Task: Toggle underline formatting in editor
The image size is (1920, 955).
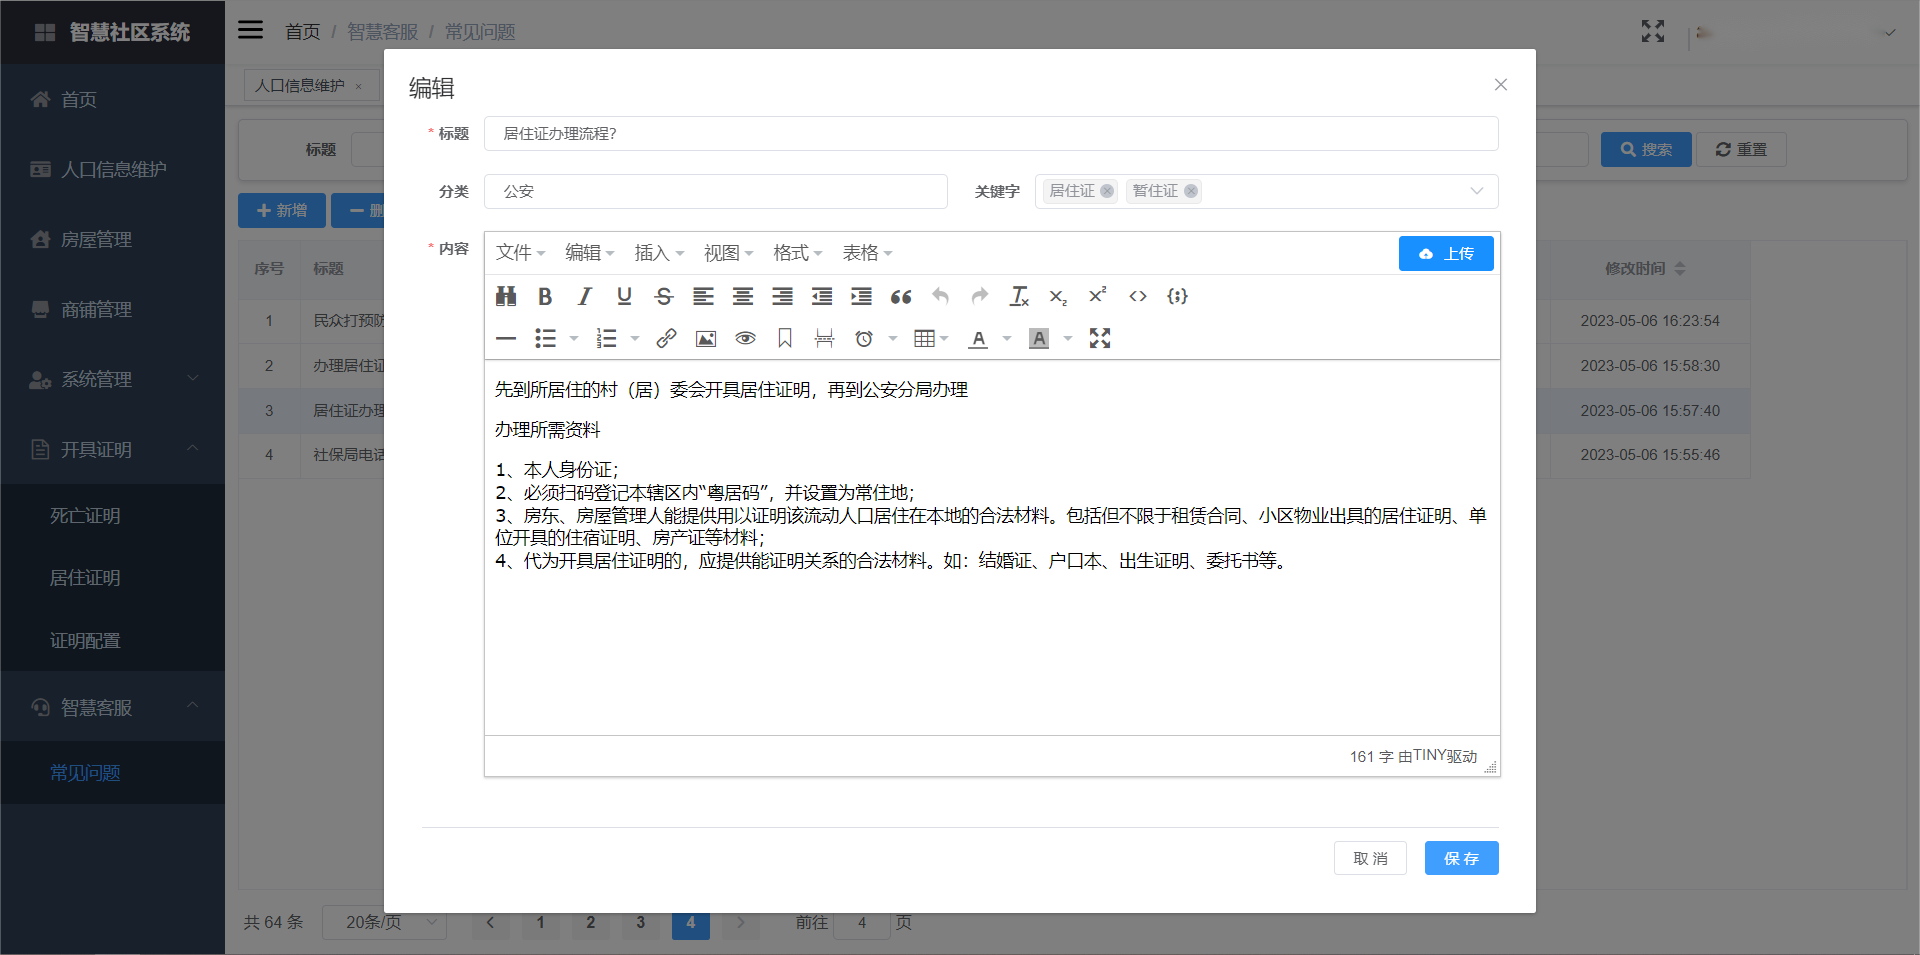Action: coord(624,296)
